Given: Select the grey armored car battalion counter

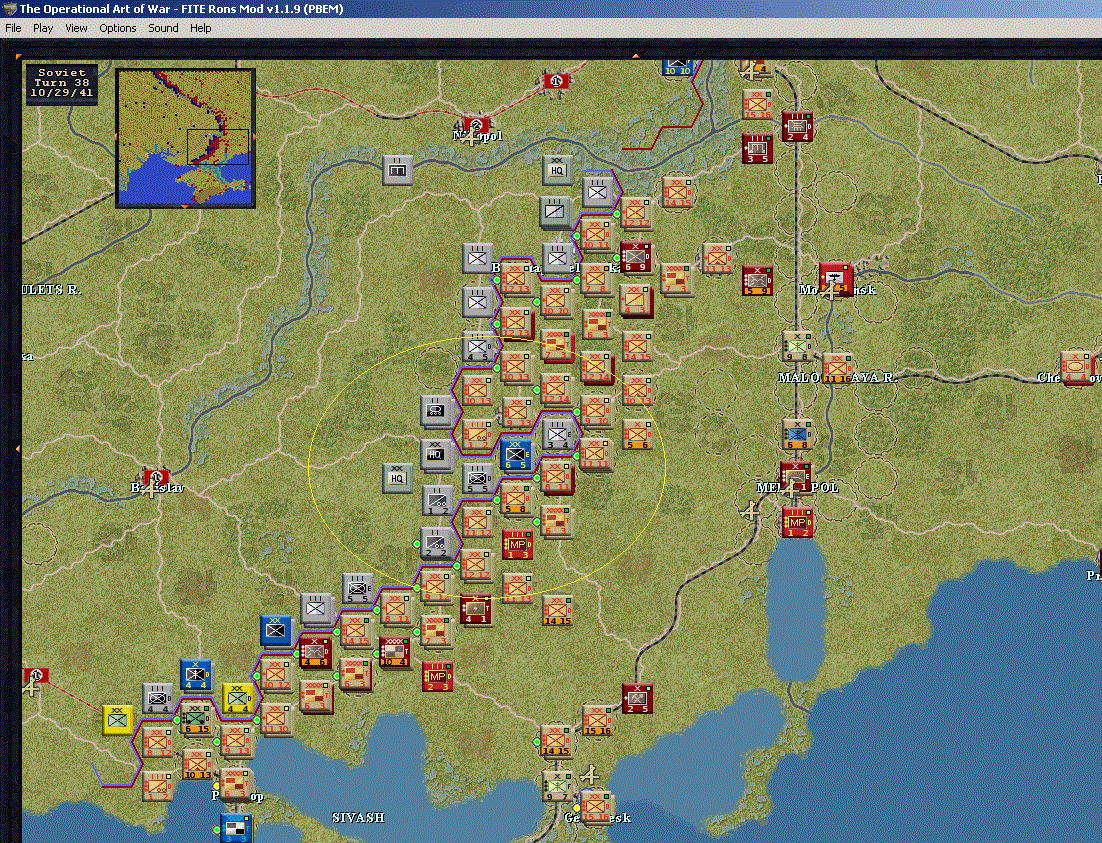Looking at the screenshot, I should click(436, 411).
